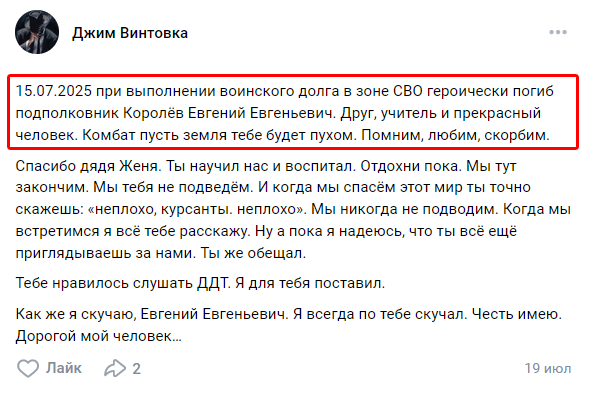Open the post date 19 июл
The image size is (589, 396).
548,368
